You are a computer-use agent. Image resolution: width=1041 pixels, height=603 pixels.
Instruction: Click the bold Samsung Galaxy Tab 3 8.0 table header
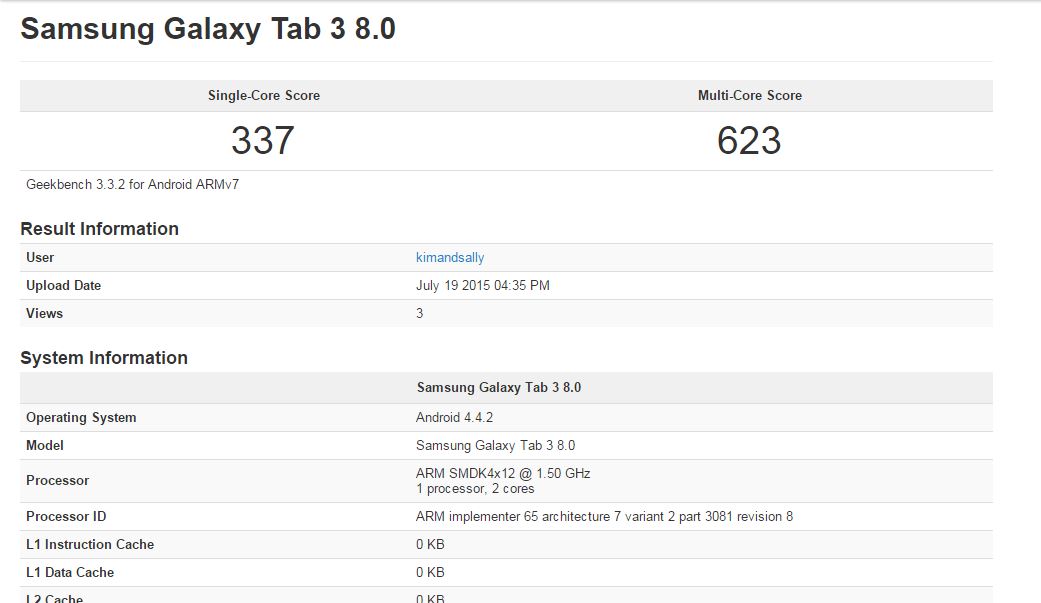tap(499, 388)
